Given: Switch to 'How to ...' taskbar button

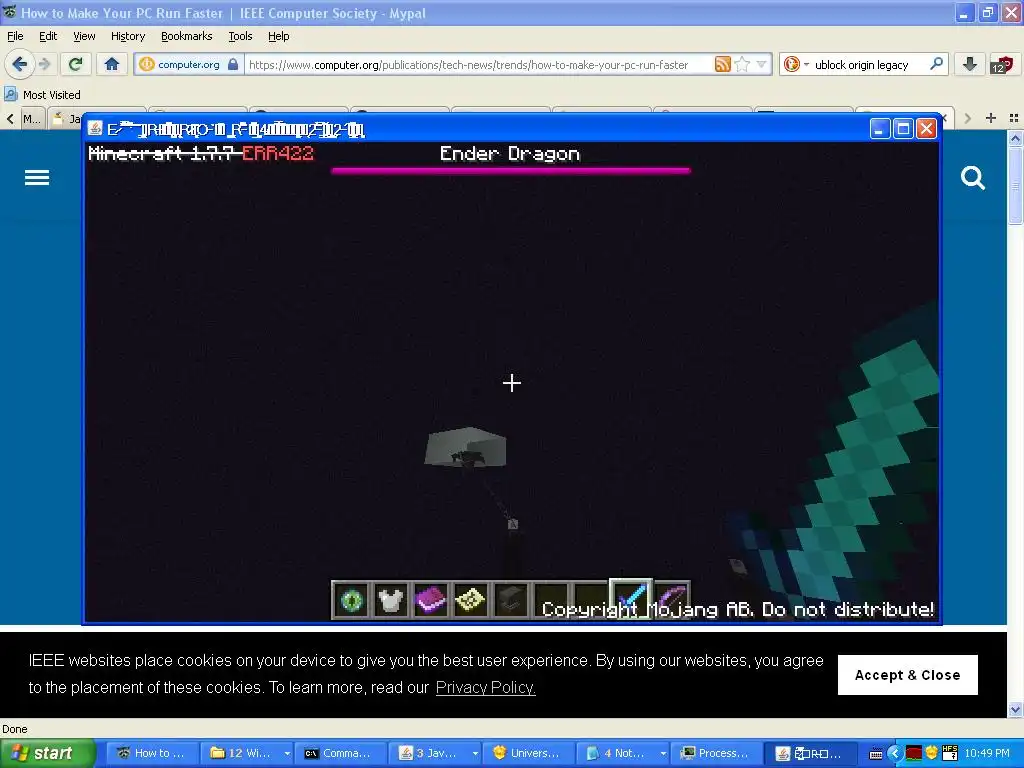Looking at the screenshot, I should coord(152,753).
